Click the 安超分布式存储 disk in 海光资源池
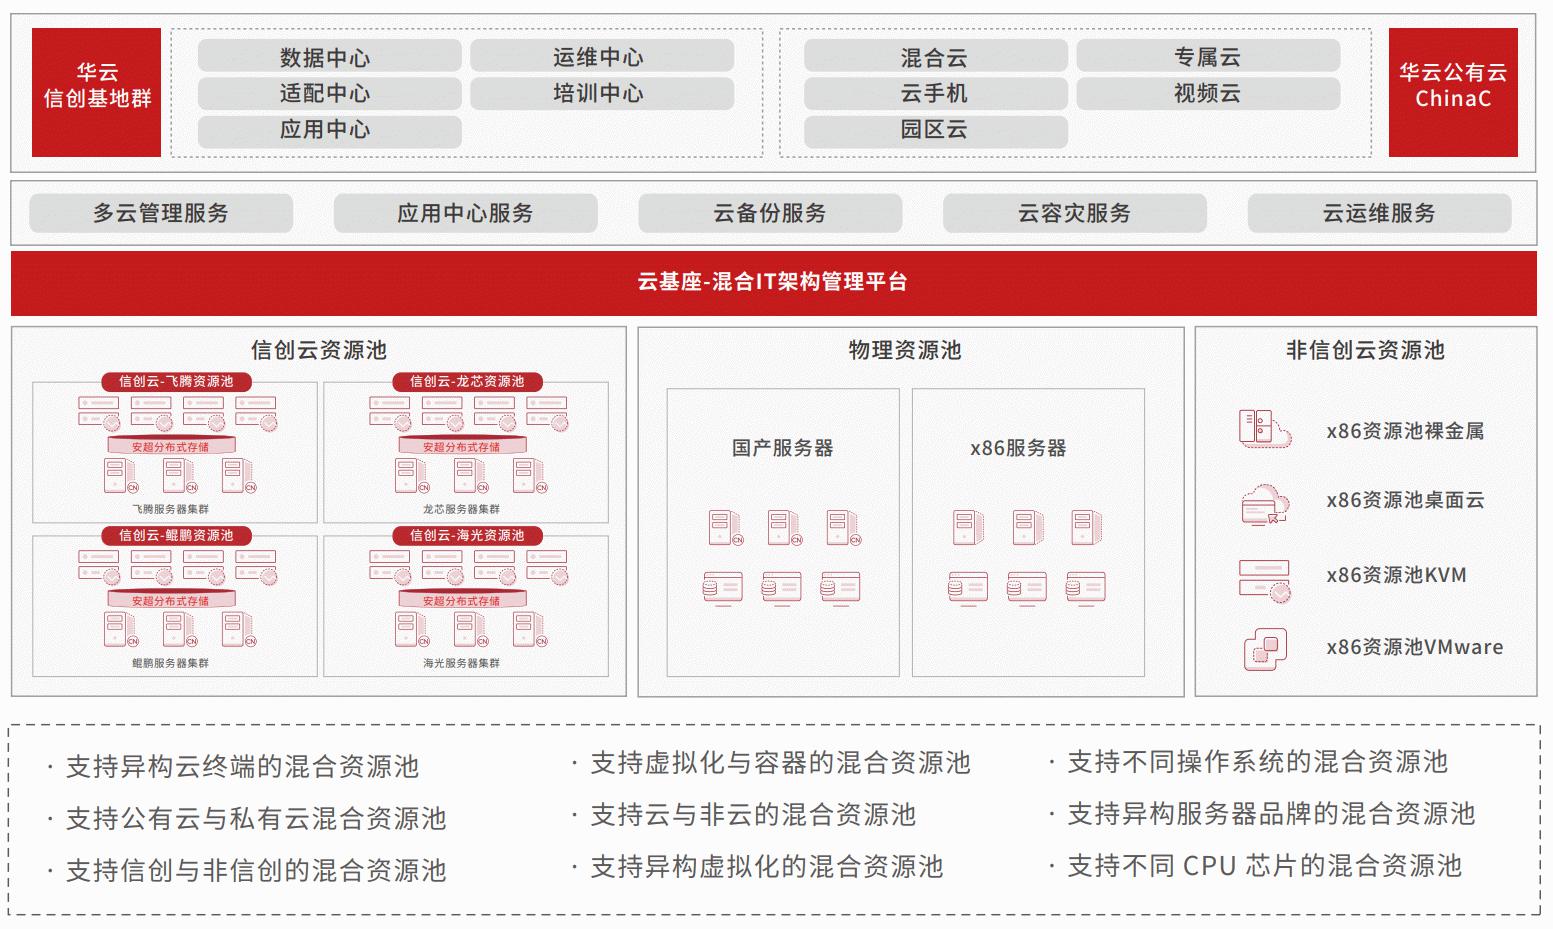 click(461, 600)
